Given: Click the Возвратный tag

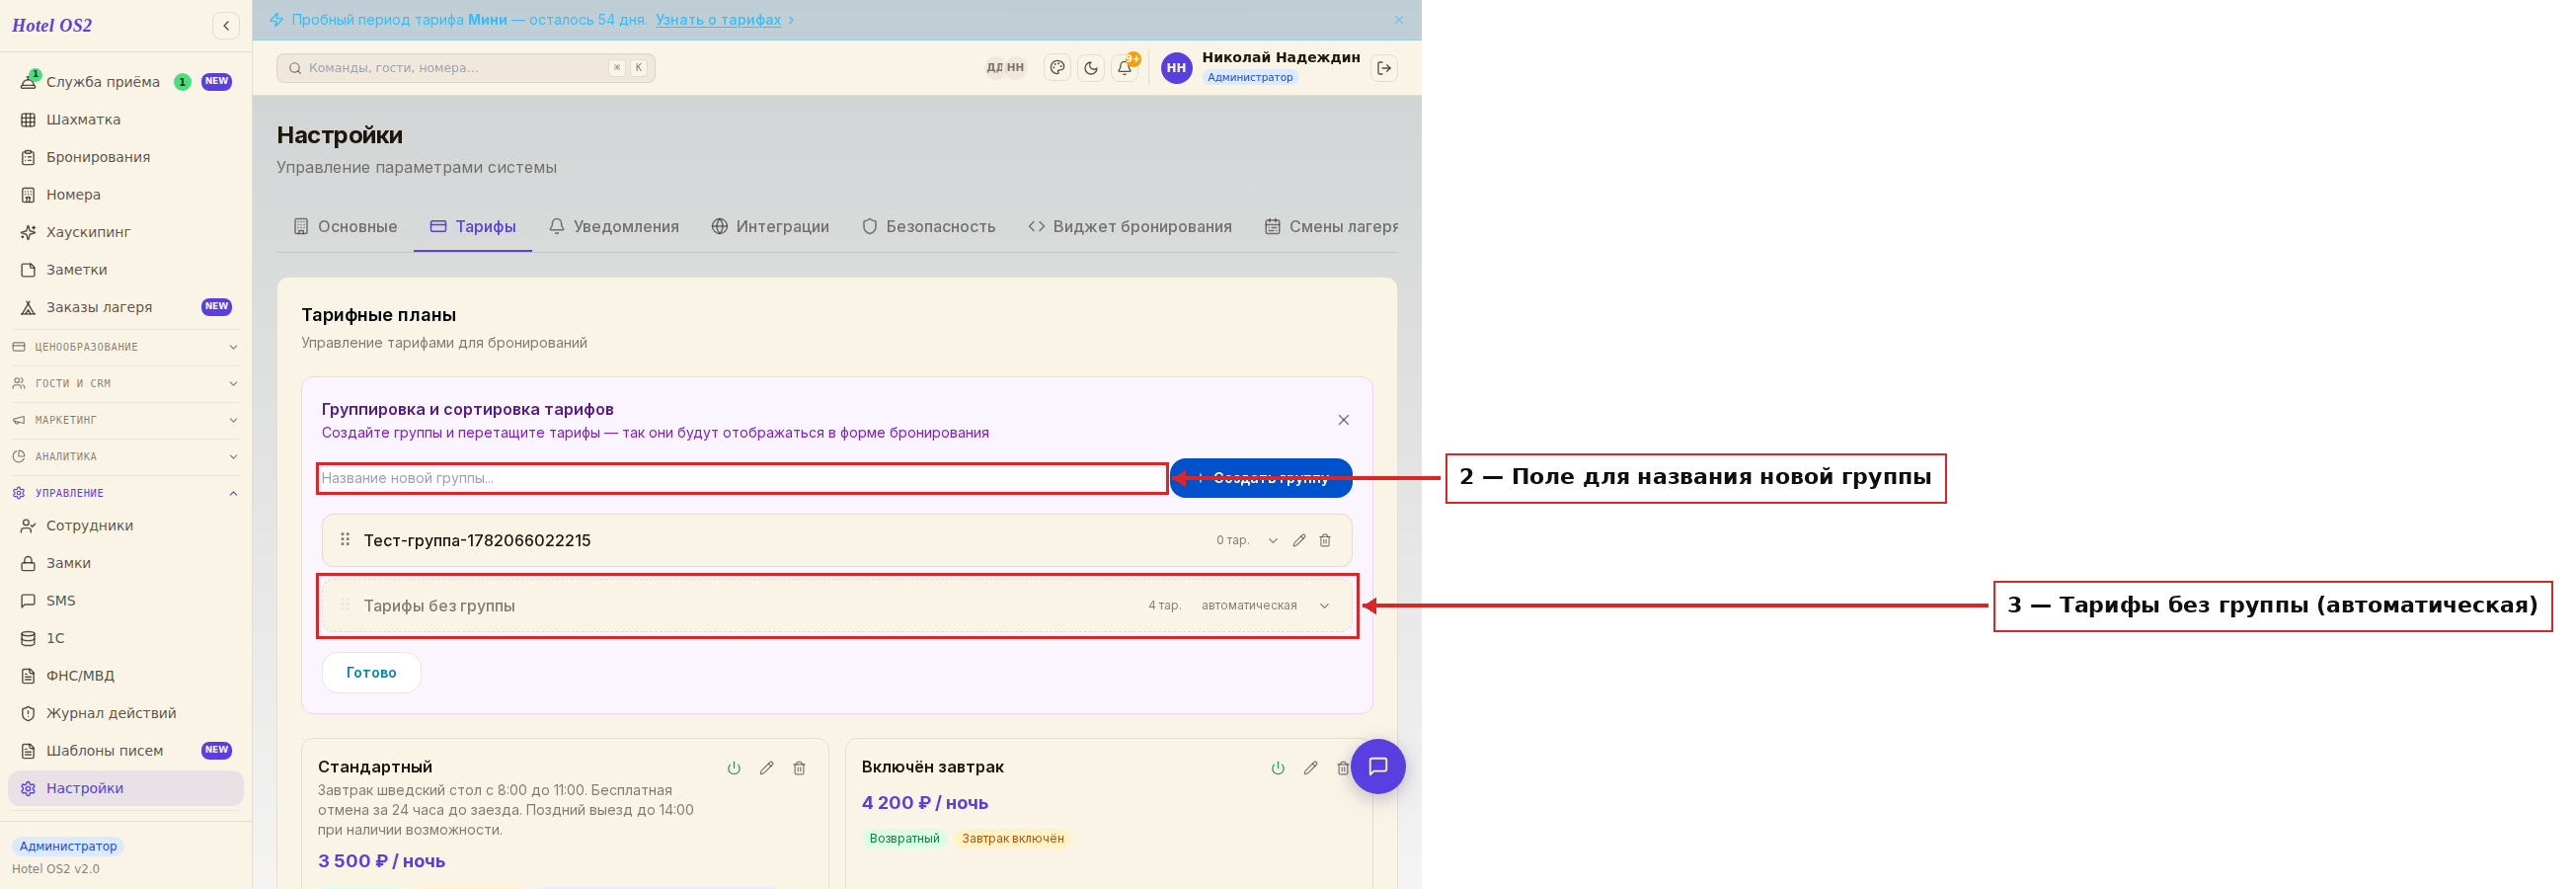Looking at the screenshot, I should tap(904, 839).
